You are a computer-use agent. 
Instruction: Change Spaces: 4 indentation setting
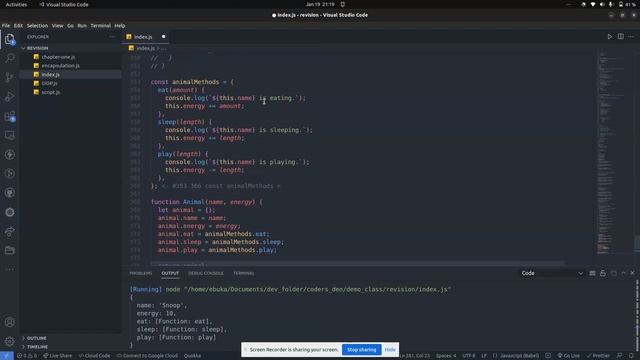tap(446, 356)
